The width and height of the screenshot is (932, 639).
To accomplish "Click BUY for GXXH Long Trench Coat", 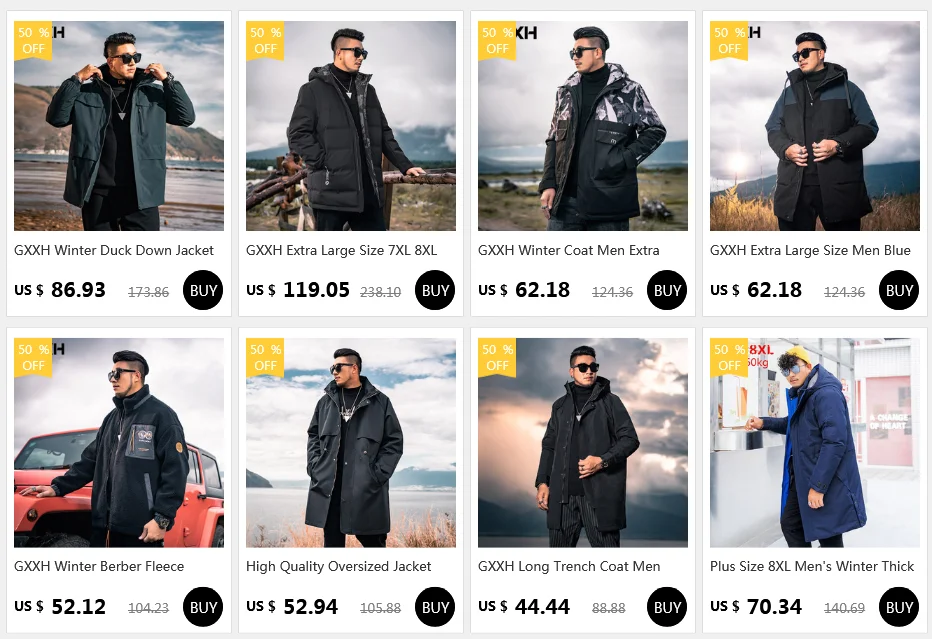I will pos(667,607).
